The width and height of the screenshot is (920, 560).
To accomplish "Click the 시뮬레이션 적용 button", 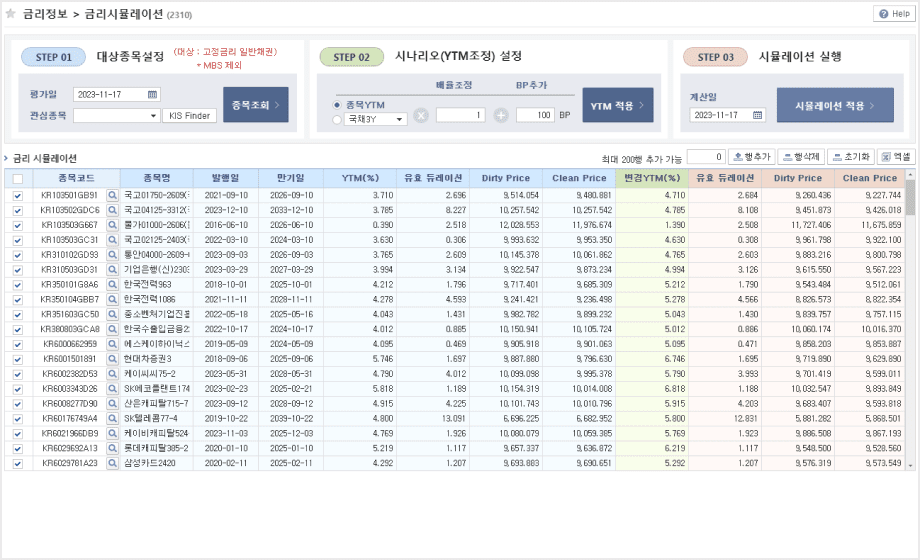I will coord(835,105).
